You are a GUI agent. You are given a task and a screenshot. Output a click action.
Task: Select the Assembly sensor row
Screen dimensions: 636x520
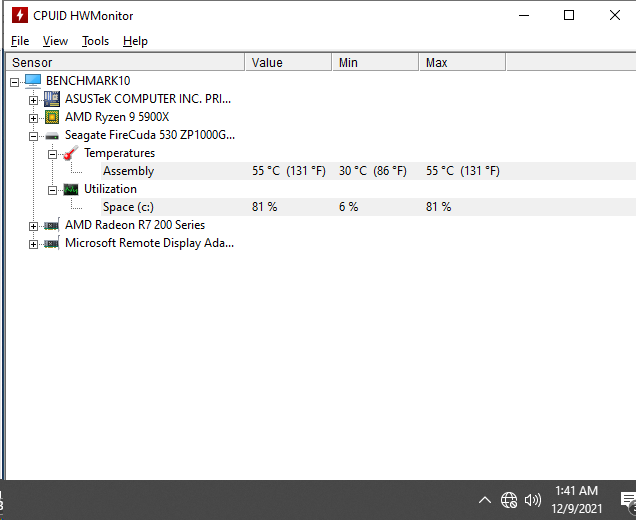[368, 171]
